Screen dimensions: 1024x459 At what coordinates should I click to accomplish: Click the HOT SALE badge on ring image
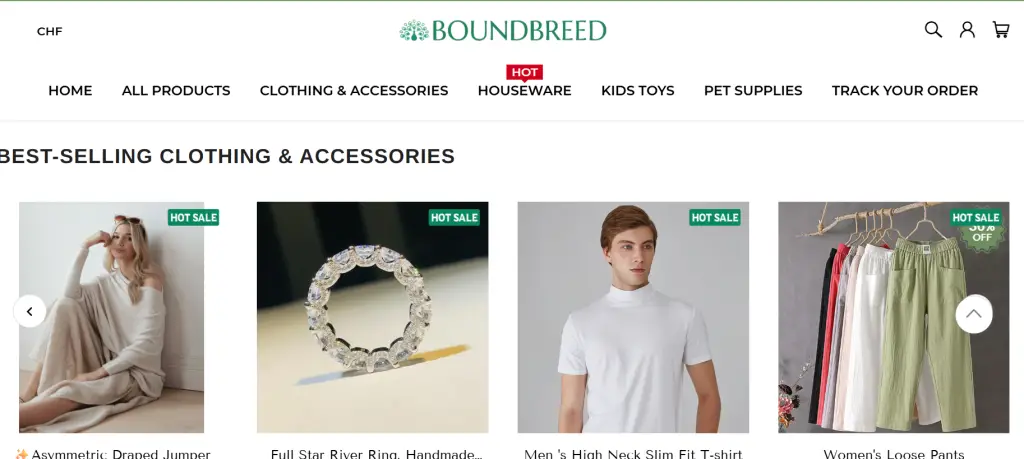(x=454, y=217)
